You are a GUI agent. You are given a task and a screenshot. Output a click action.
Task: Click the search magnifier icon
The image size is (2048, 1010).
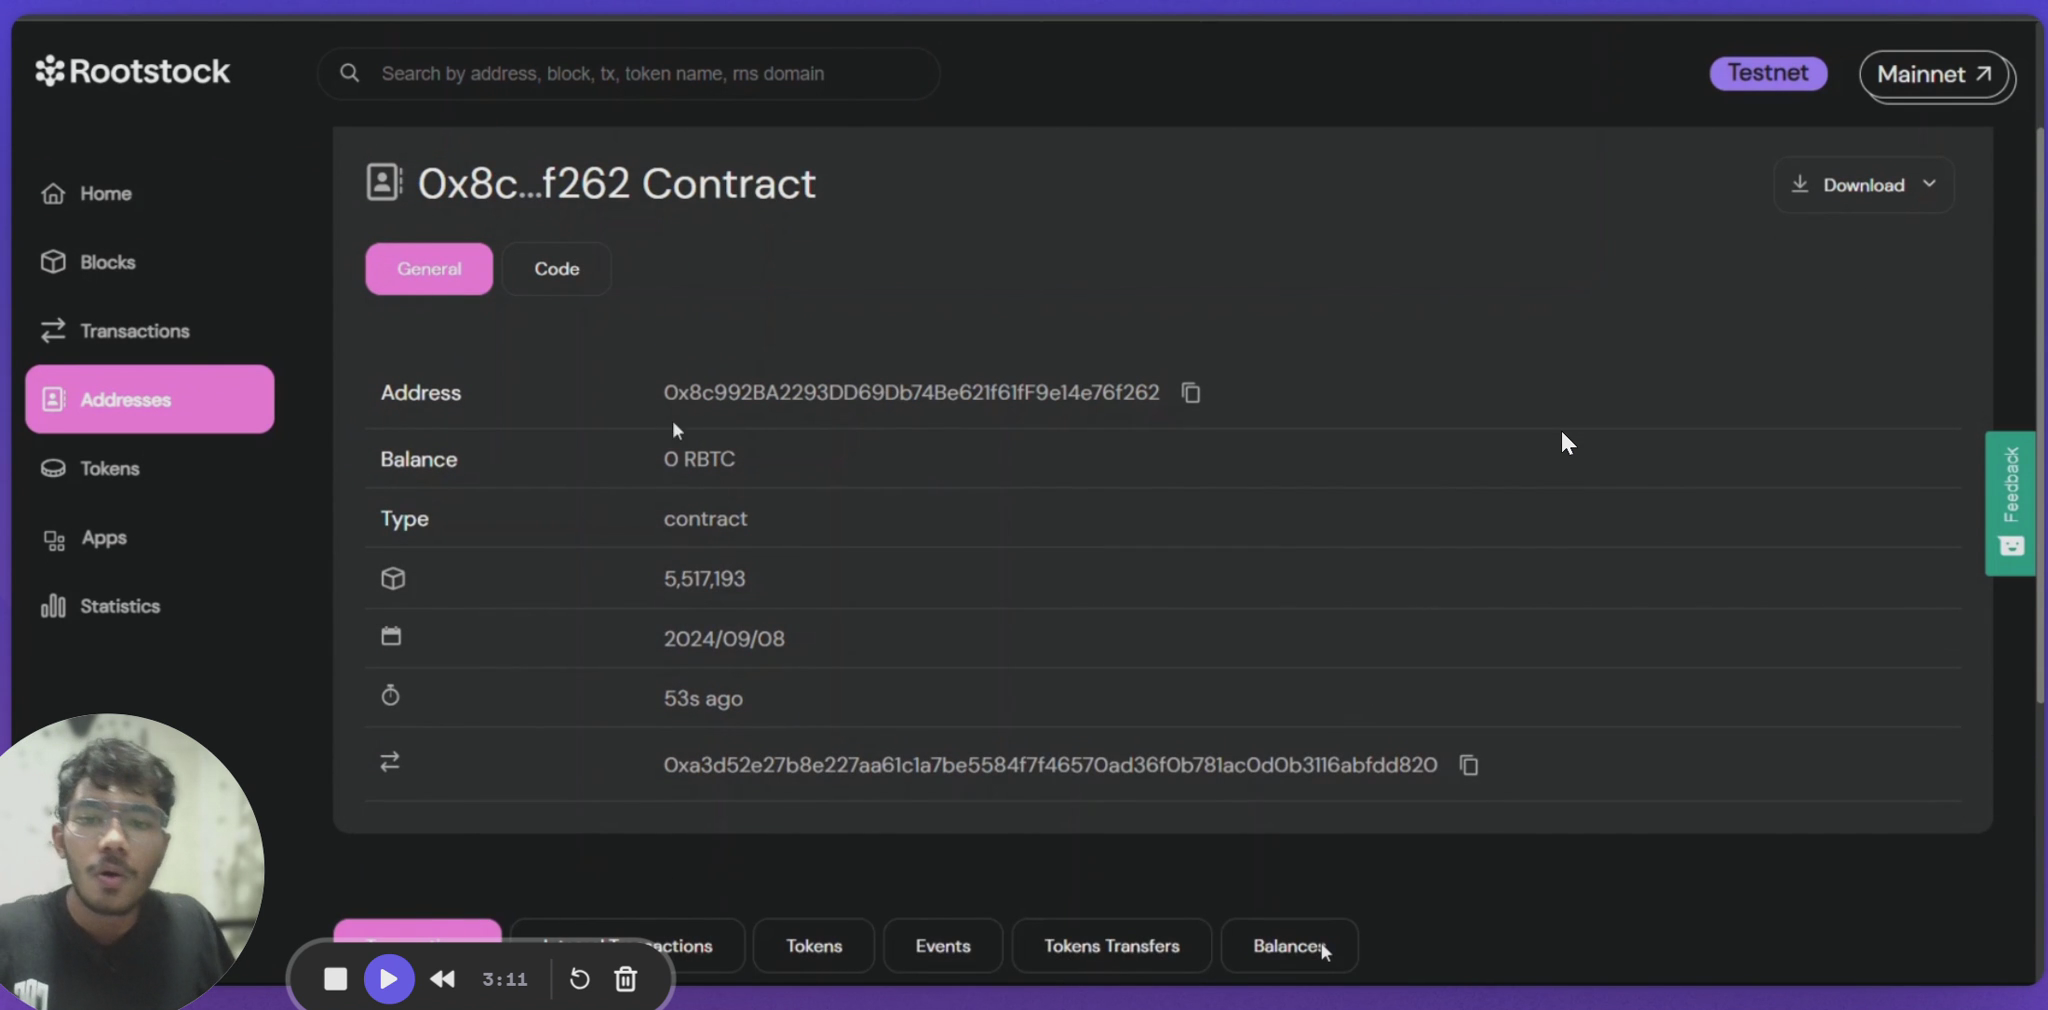(x=349, y=73)
